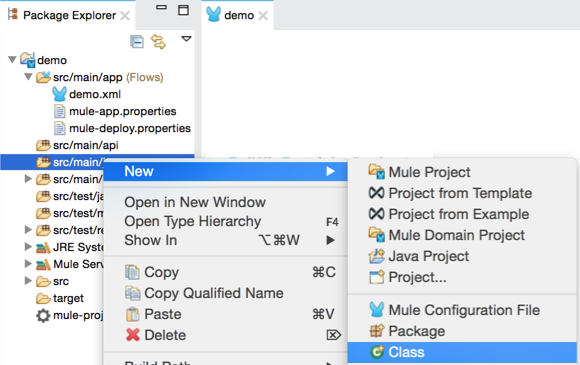
Task: Minimize the Package Explorer panel
Action: (161, 7)
